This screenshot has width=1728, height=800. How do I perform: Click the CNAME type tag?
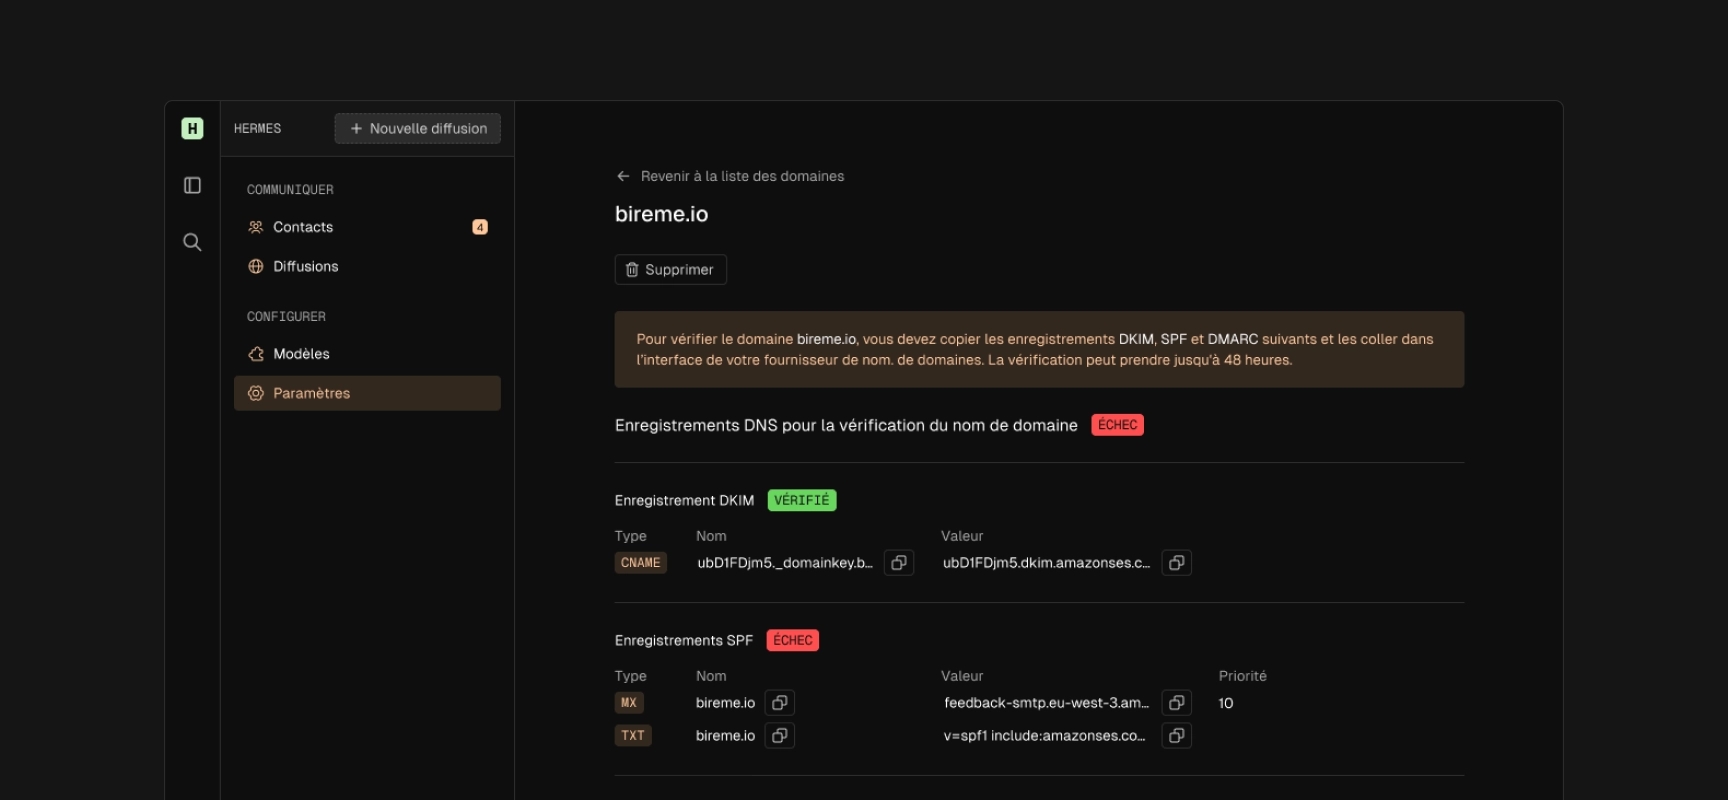pyautogui.click(x=641, y=563)
